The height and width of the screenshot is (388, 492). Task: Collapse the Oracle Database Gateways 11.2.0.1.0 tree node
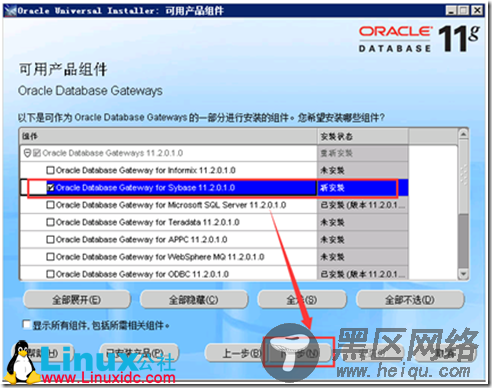click(x=27, y=153)
